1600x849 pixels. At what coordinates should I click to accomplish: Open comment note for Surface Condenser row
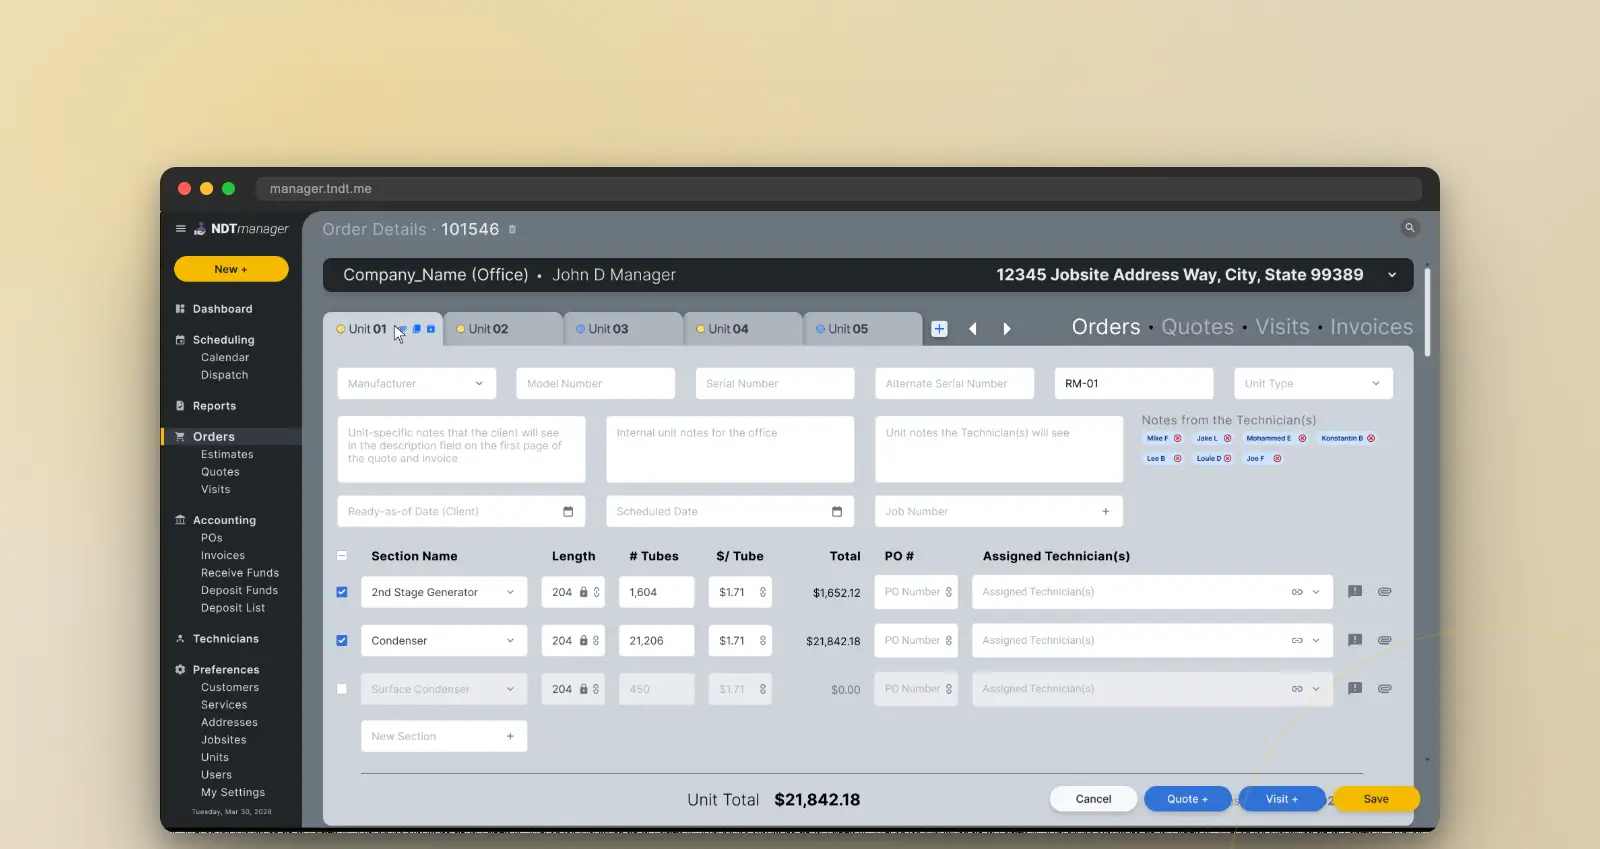coord(1355,689)
